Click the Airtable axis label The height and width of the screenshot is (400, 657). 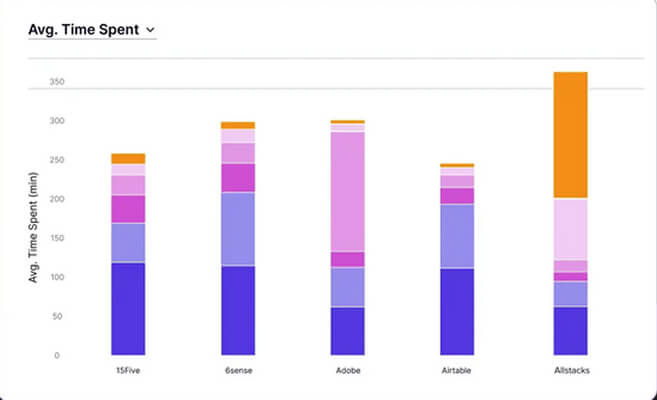coord(456,370)
